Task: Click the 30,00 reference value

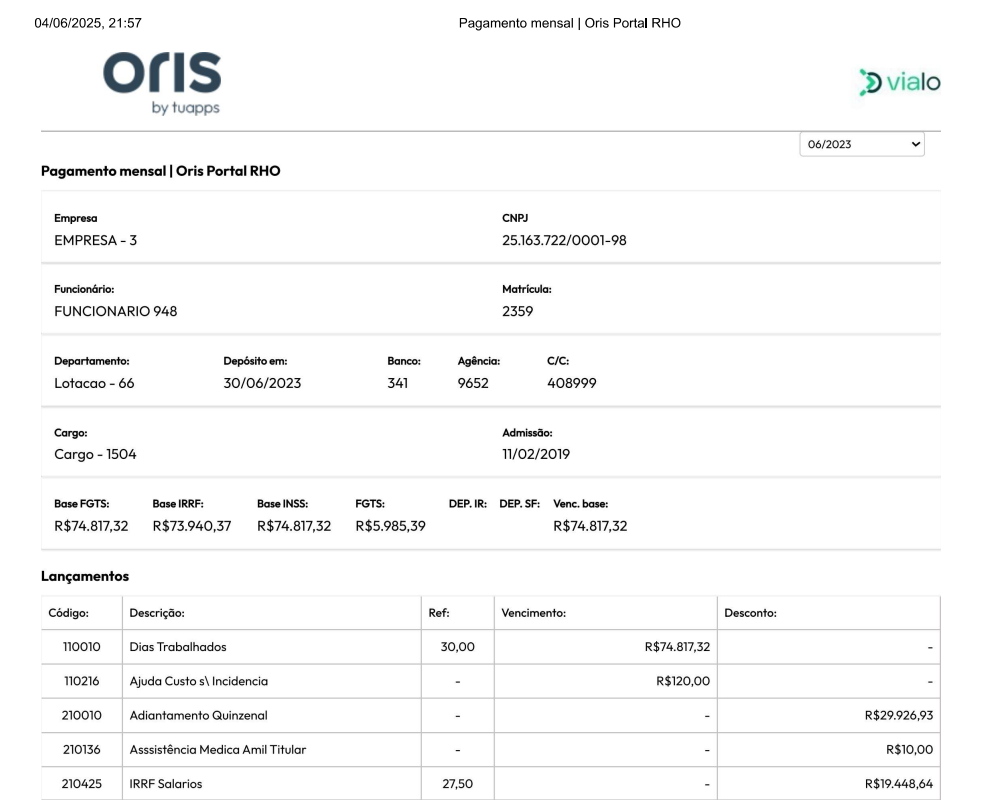Action: click(457, 647)
